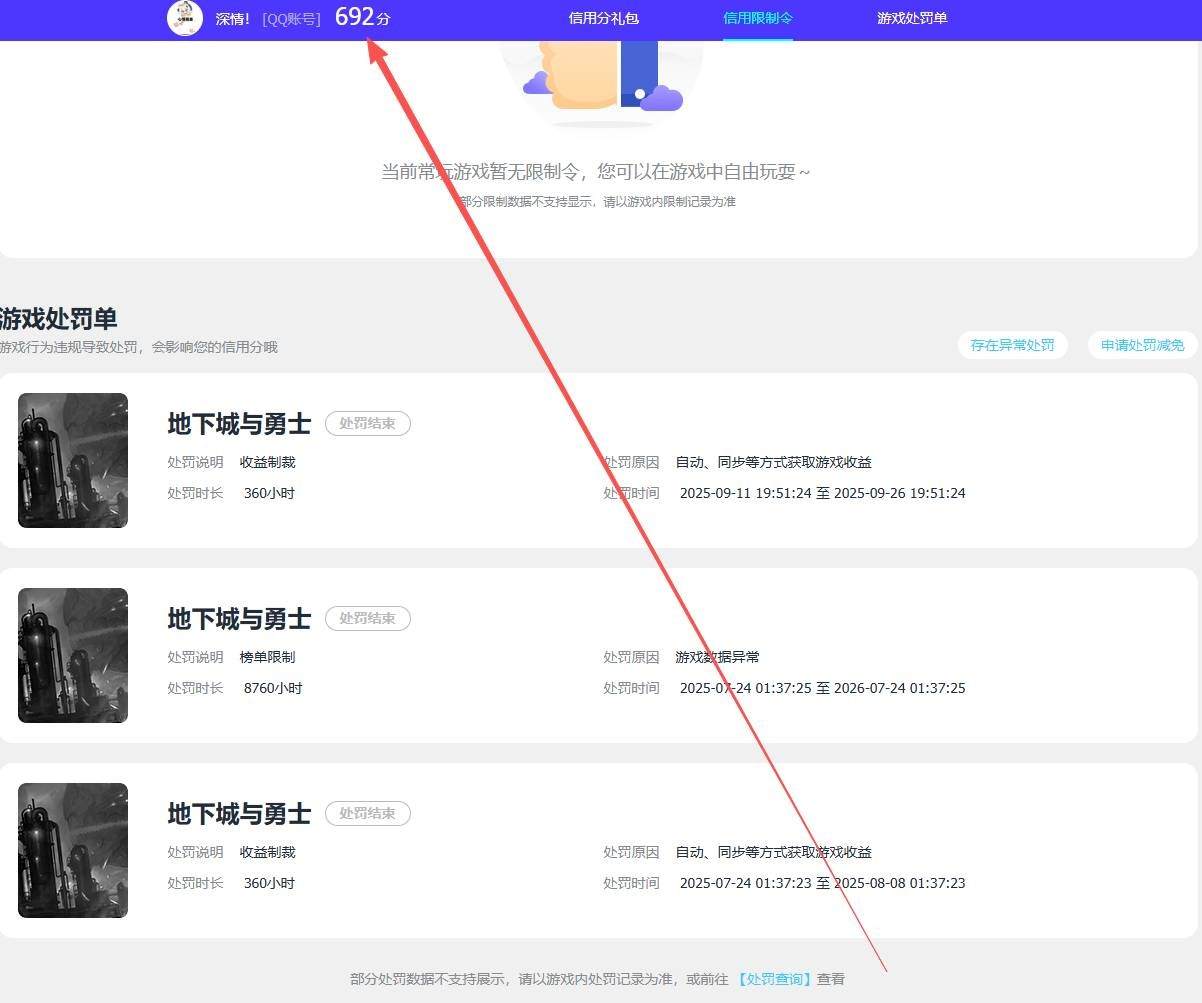This screenshot has width=1202, height=1003.
Task: Click 自动、同步等方式 reason in 2025-08-08 penalty
Action: click(x=773, y=852)
